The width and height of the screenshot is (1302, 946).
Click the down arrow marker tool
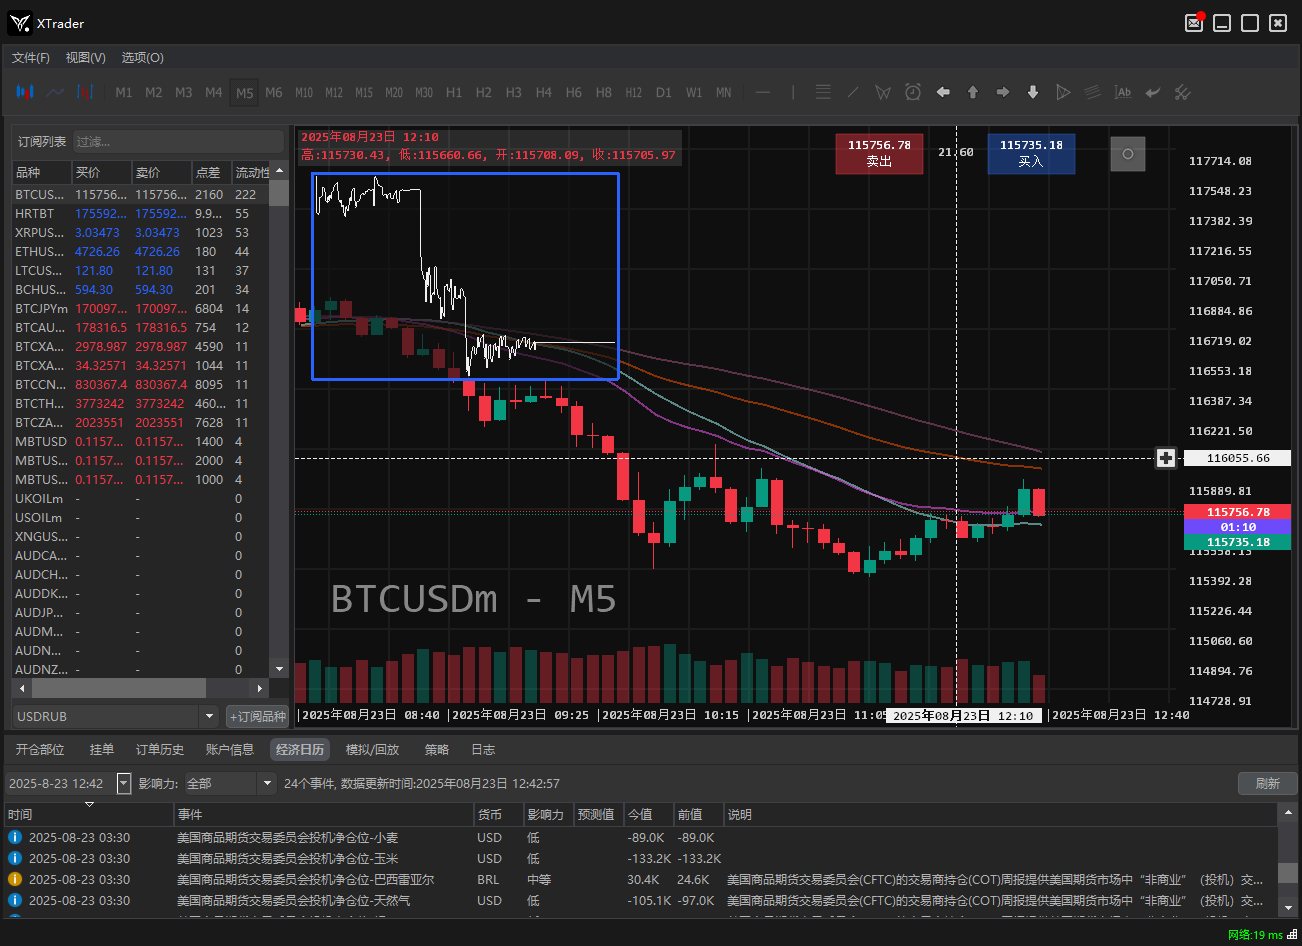[x=1033, y=92]
